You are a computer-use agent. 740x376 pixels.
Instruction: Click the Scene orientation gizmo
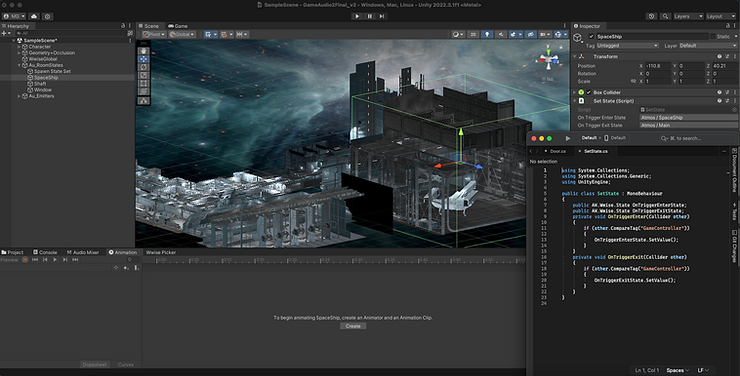click(548, 59)
